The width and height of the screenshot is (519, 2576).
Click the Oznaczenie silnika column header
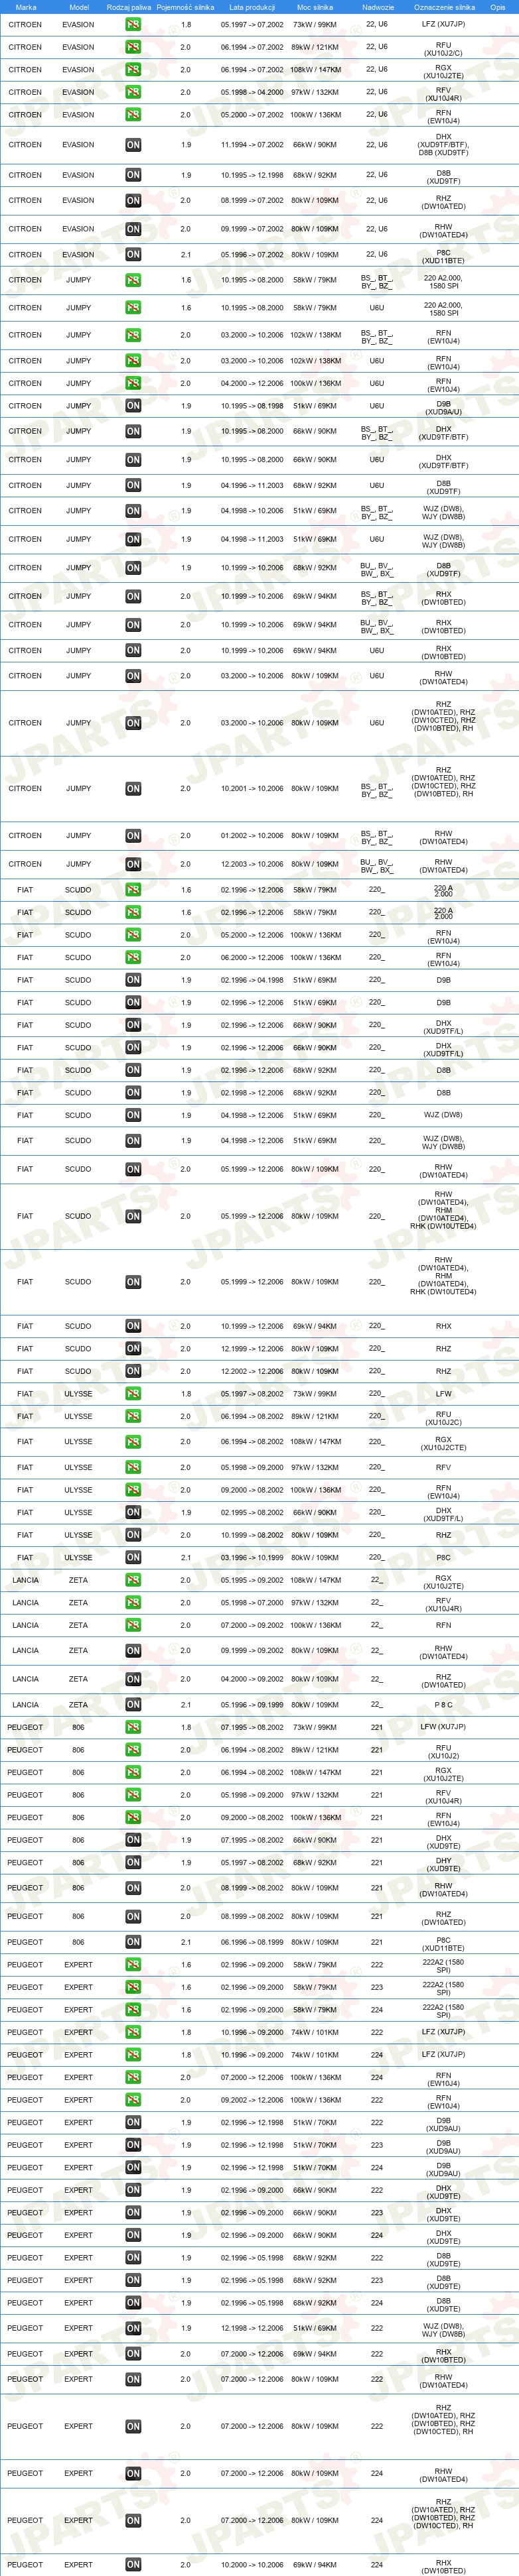(444, 7)
